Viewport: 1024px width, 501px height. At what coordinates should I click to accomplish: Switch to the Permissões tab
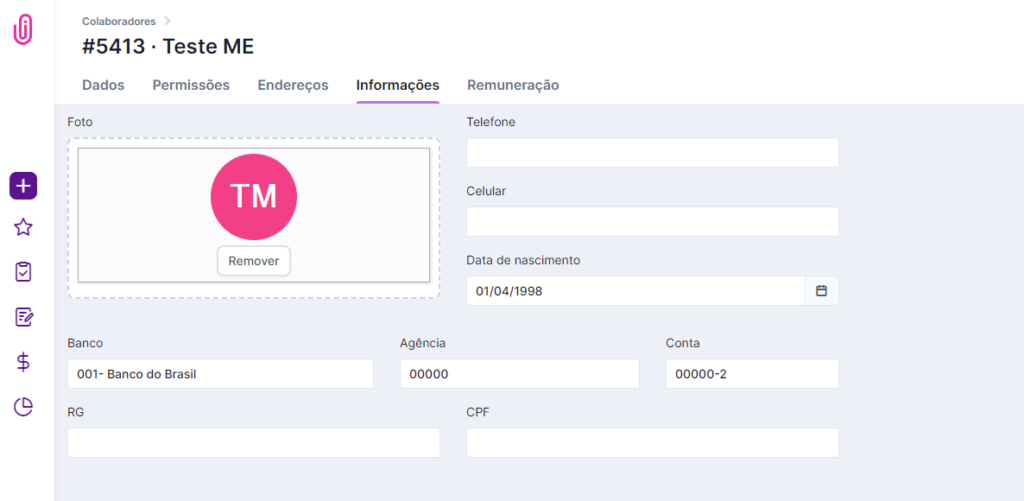pos(191,85)
